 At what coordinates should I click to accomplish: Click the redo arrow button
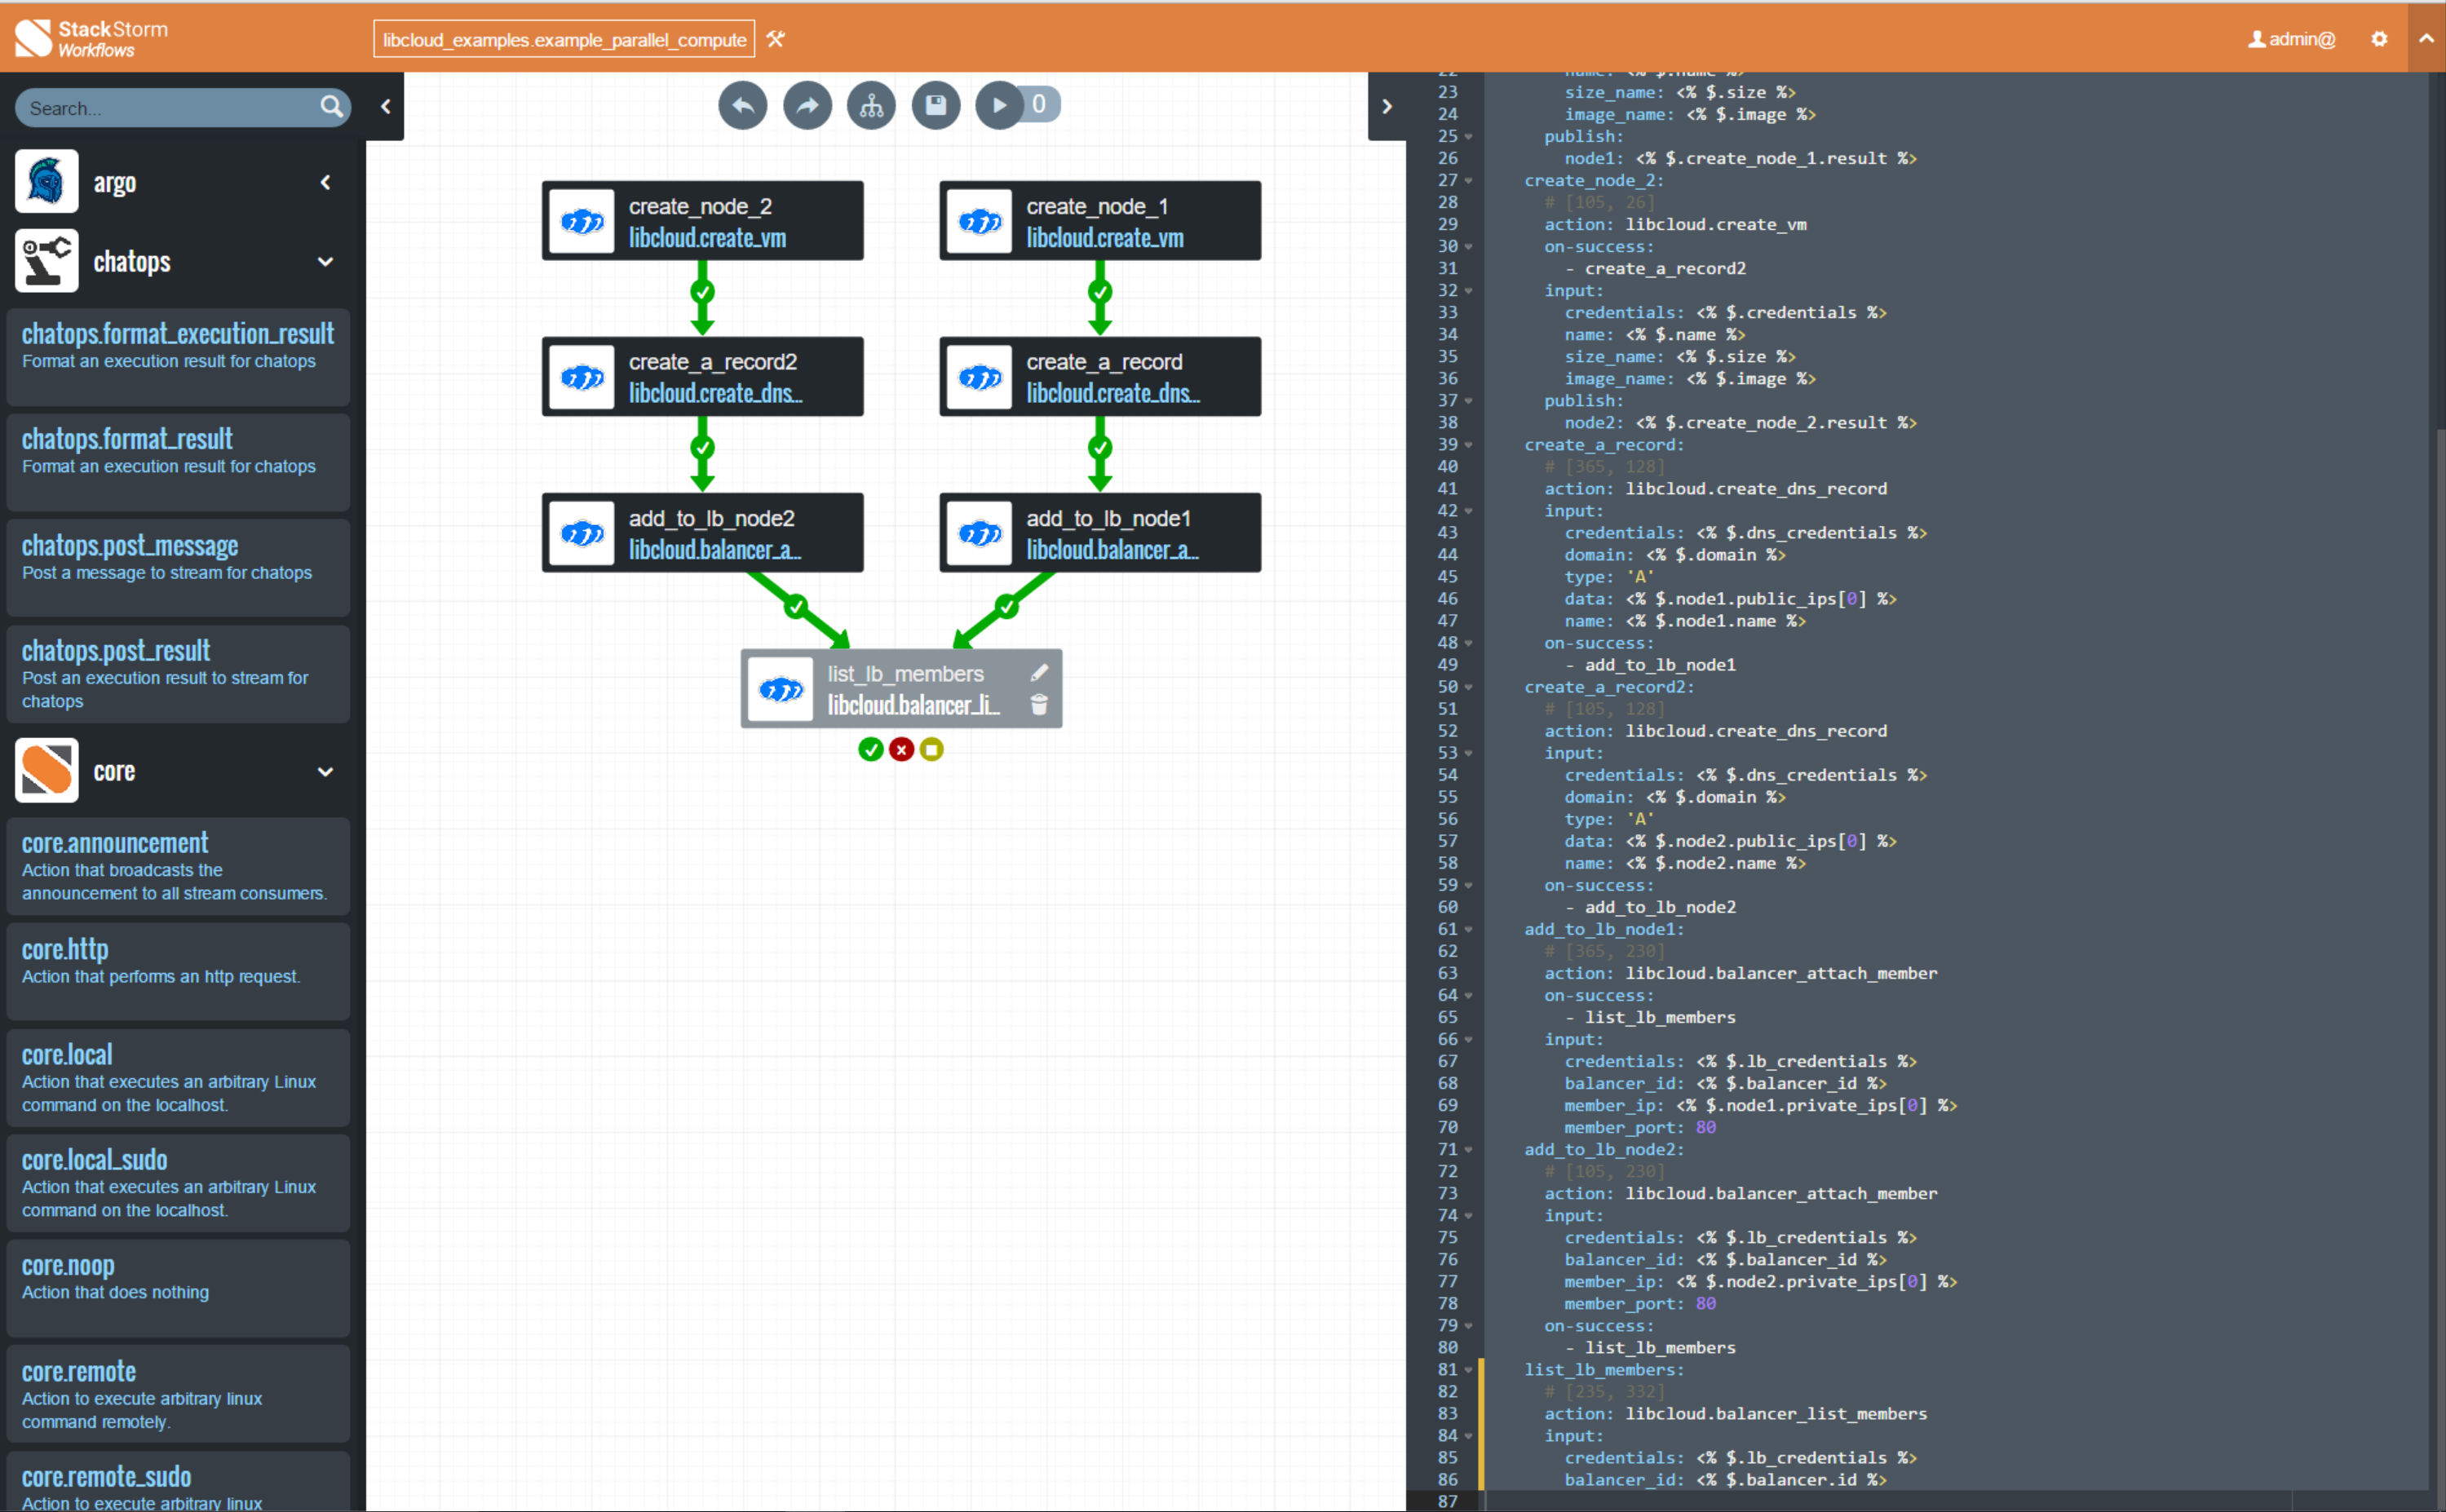pos(807,105)
